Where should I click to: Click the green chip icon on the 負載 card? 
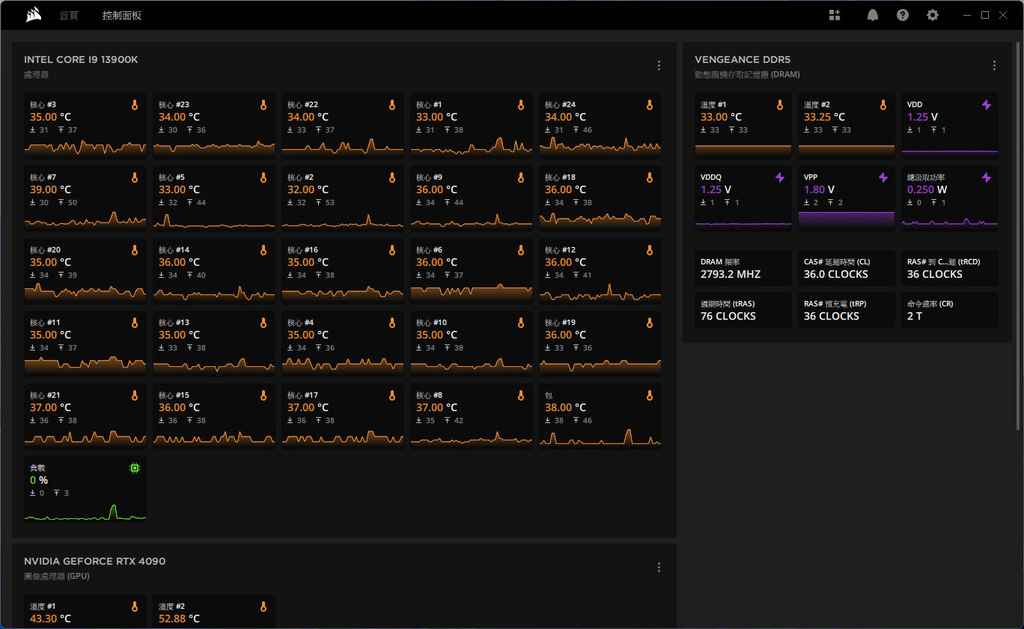point(135,468)
